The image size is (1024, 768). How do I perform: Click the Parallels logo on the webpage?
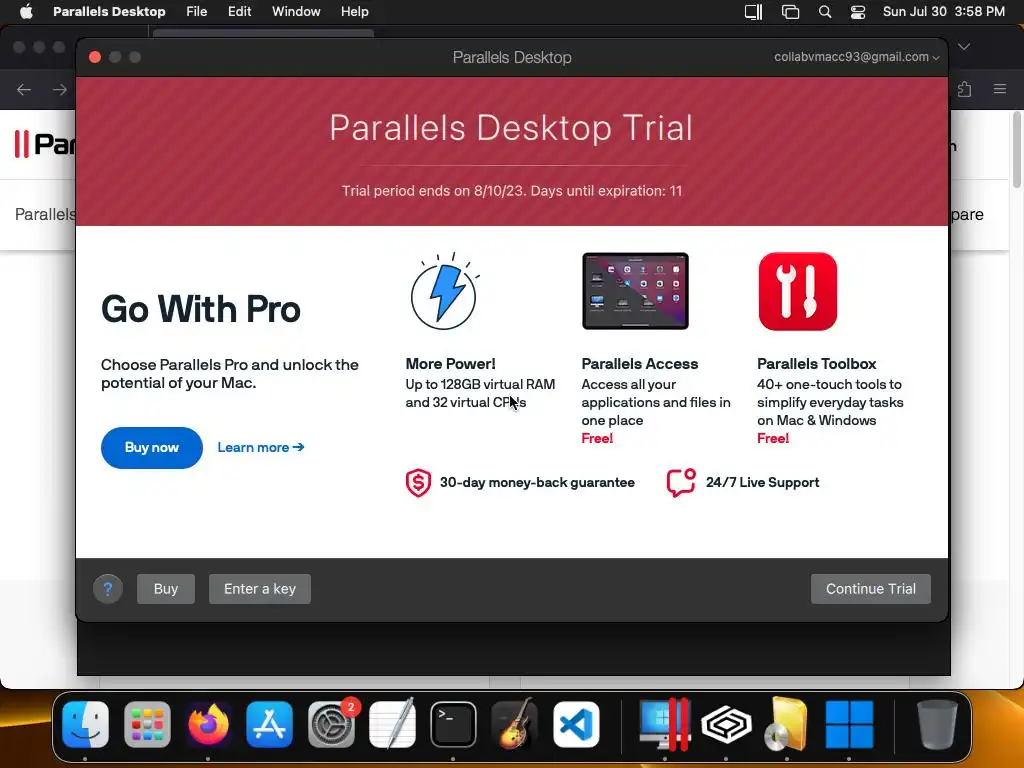click(x=44, y=144)
